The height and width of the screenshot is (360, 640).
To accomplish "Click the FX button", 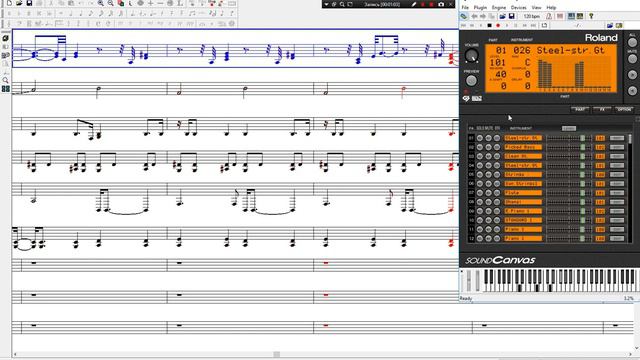I will tap(602, 109).
